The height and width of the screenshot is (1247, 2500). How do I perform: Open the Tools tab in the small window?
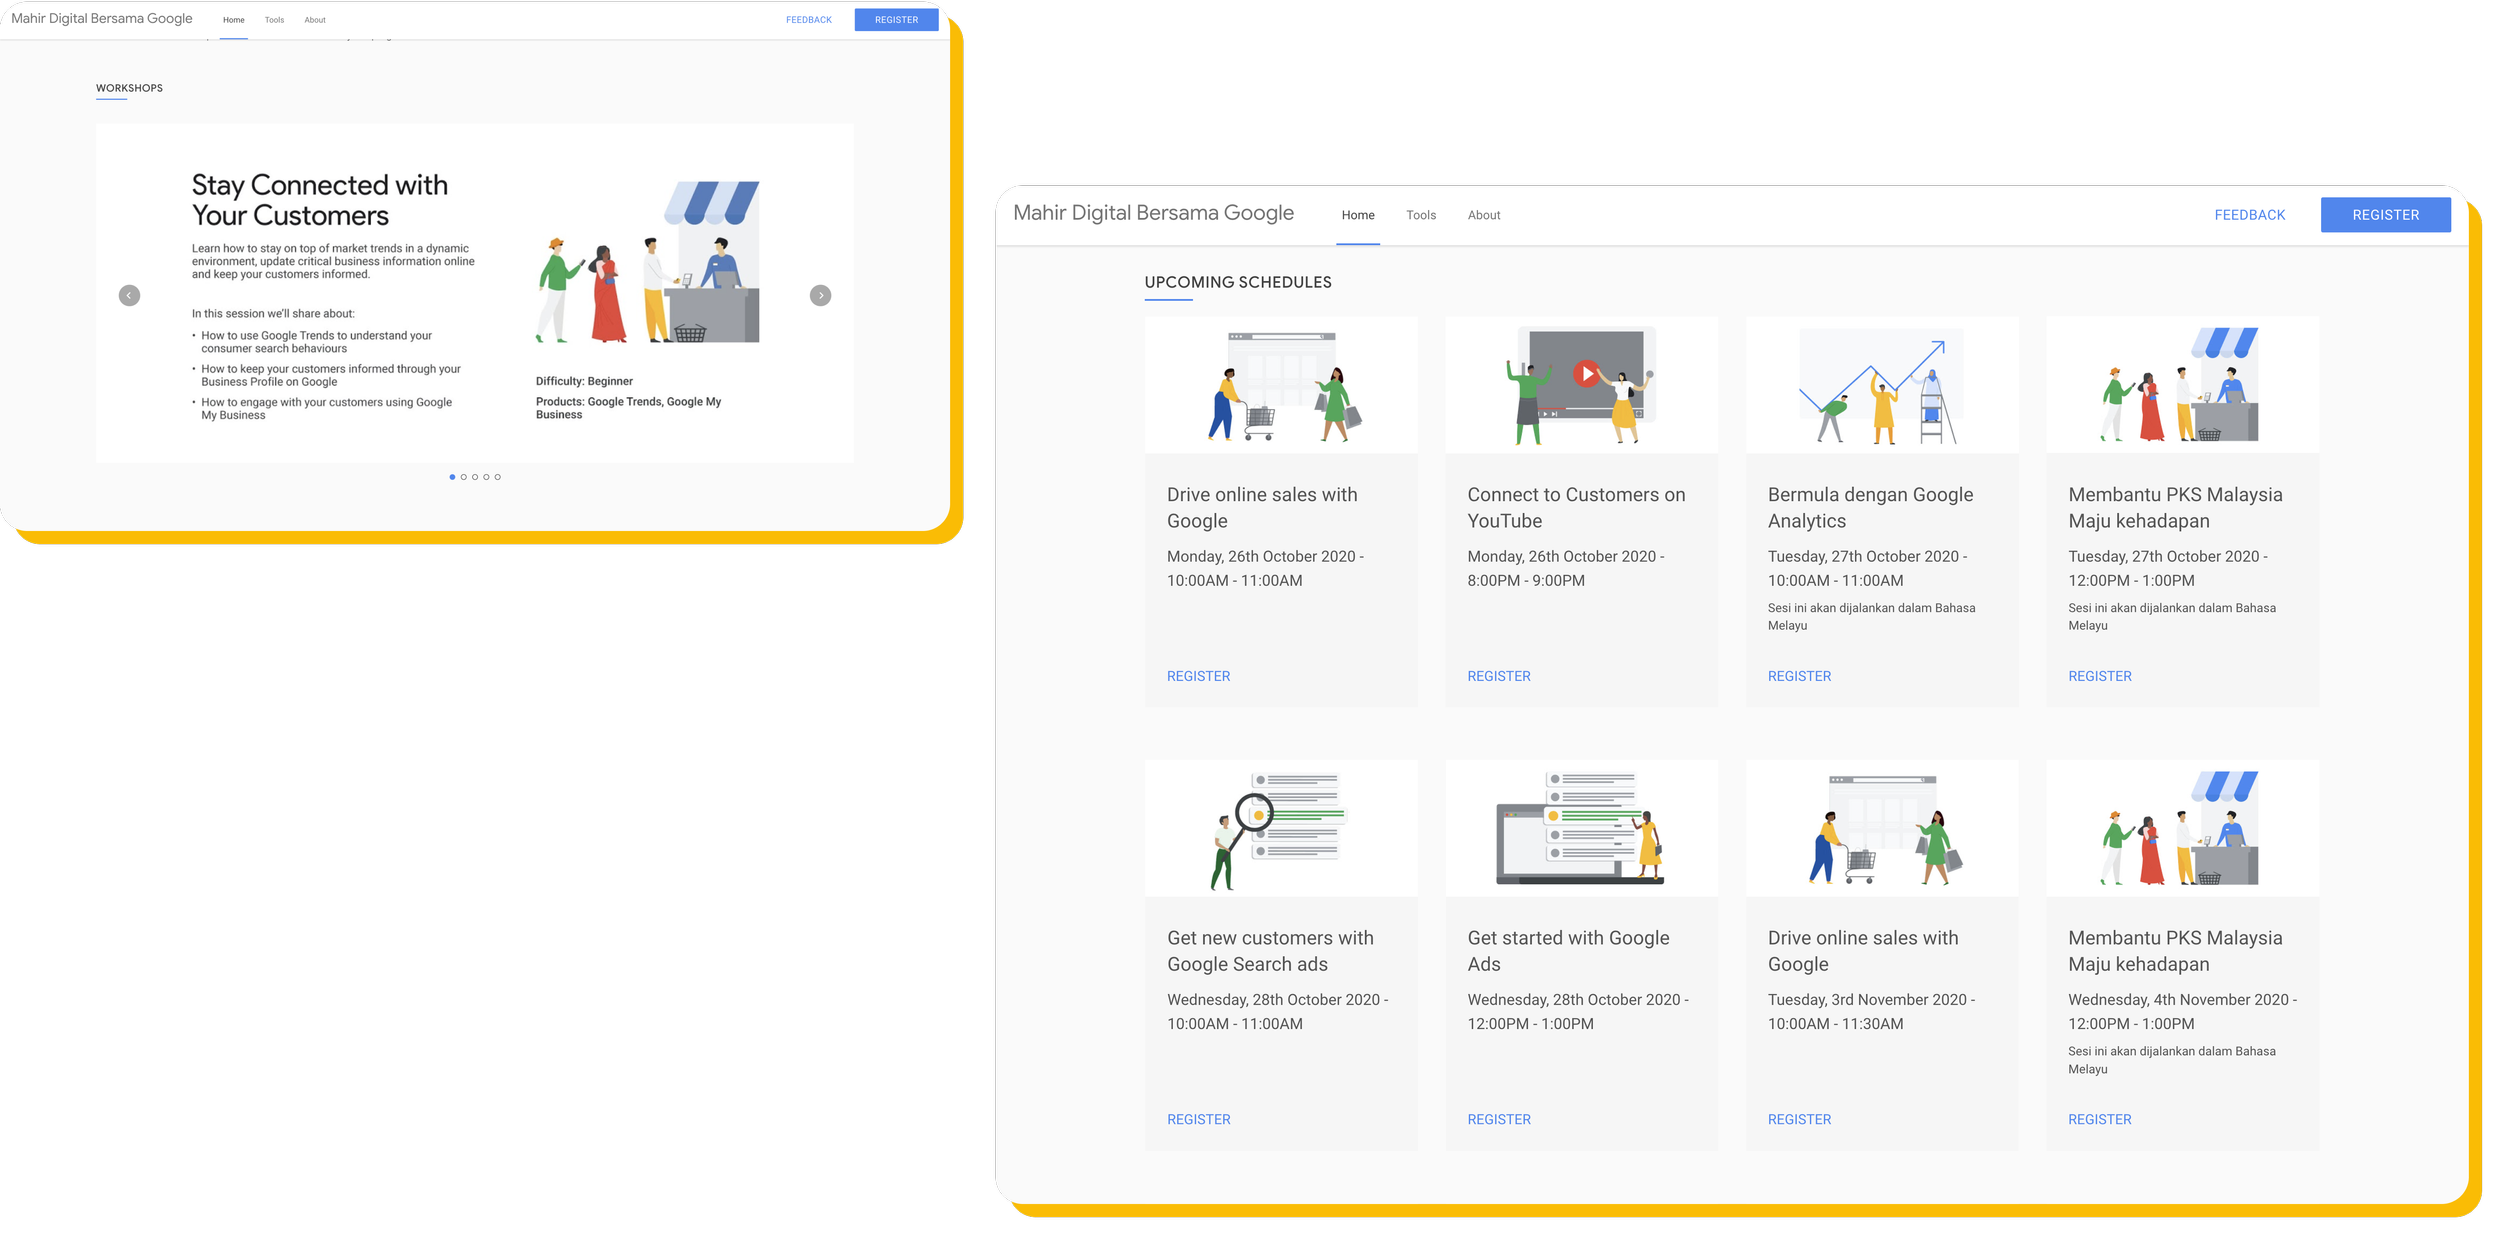point(274,20)
